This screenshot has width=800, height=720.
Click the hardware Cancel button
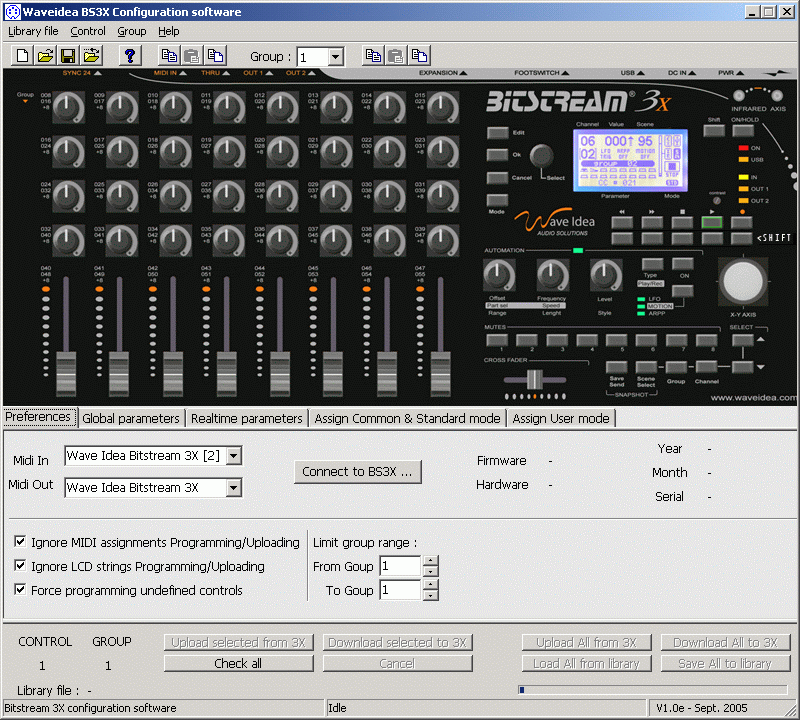pyautogui.click(x=497, y=178)
